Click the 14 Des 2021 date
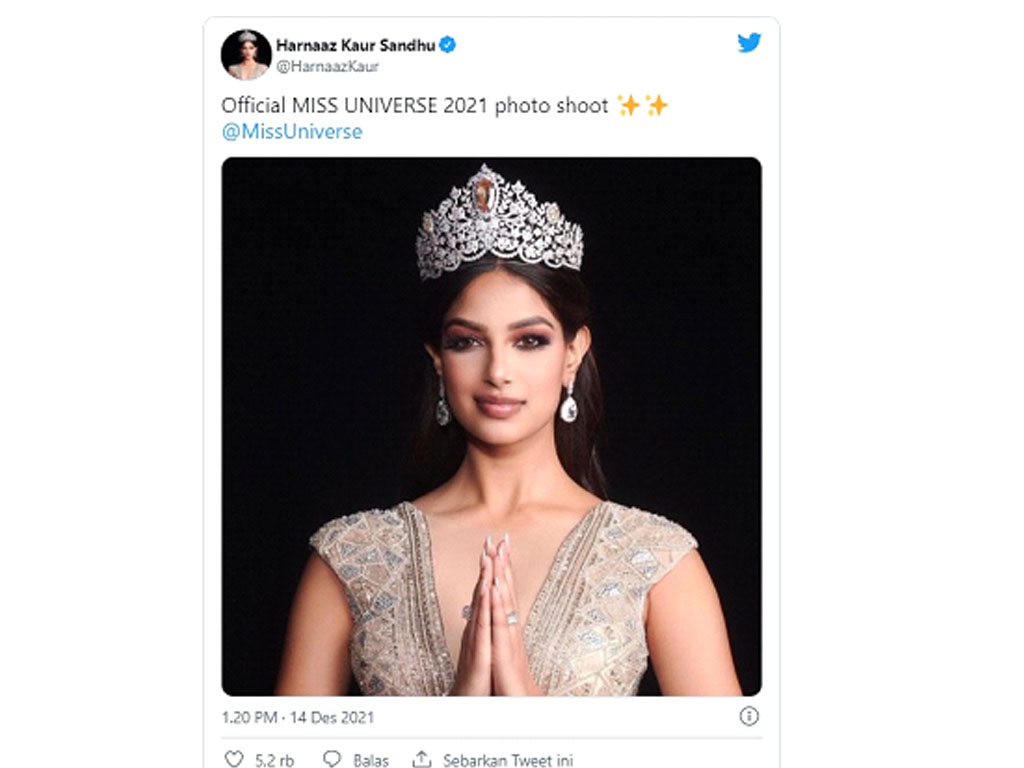 tap(332, 718)
